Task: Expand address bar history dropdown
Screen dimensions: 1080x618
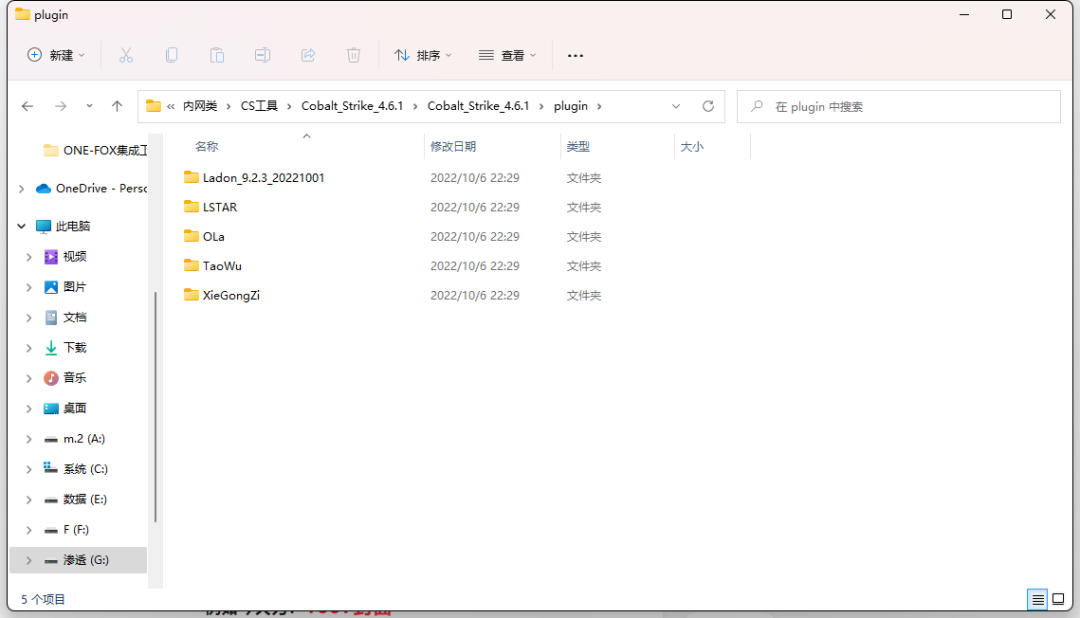Action: [676, 106]
